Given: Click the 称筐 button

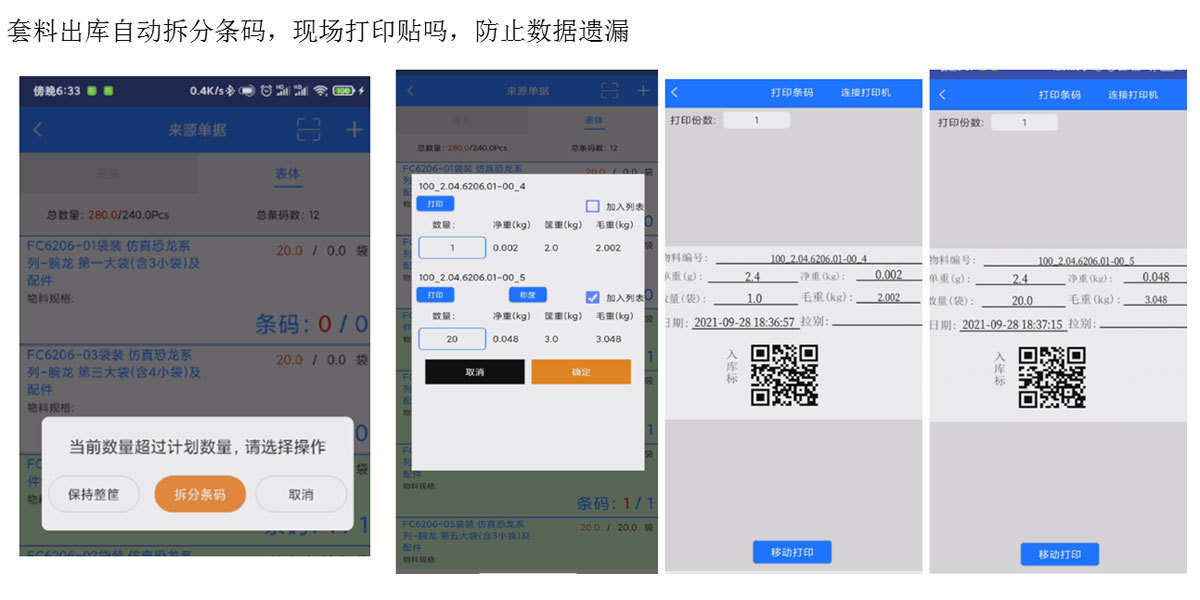Looking at the screenshot, I should pyautogui.click(x=527, y=295).
